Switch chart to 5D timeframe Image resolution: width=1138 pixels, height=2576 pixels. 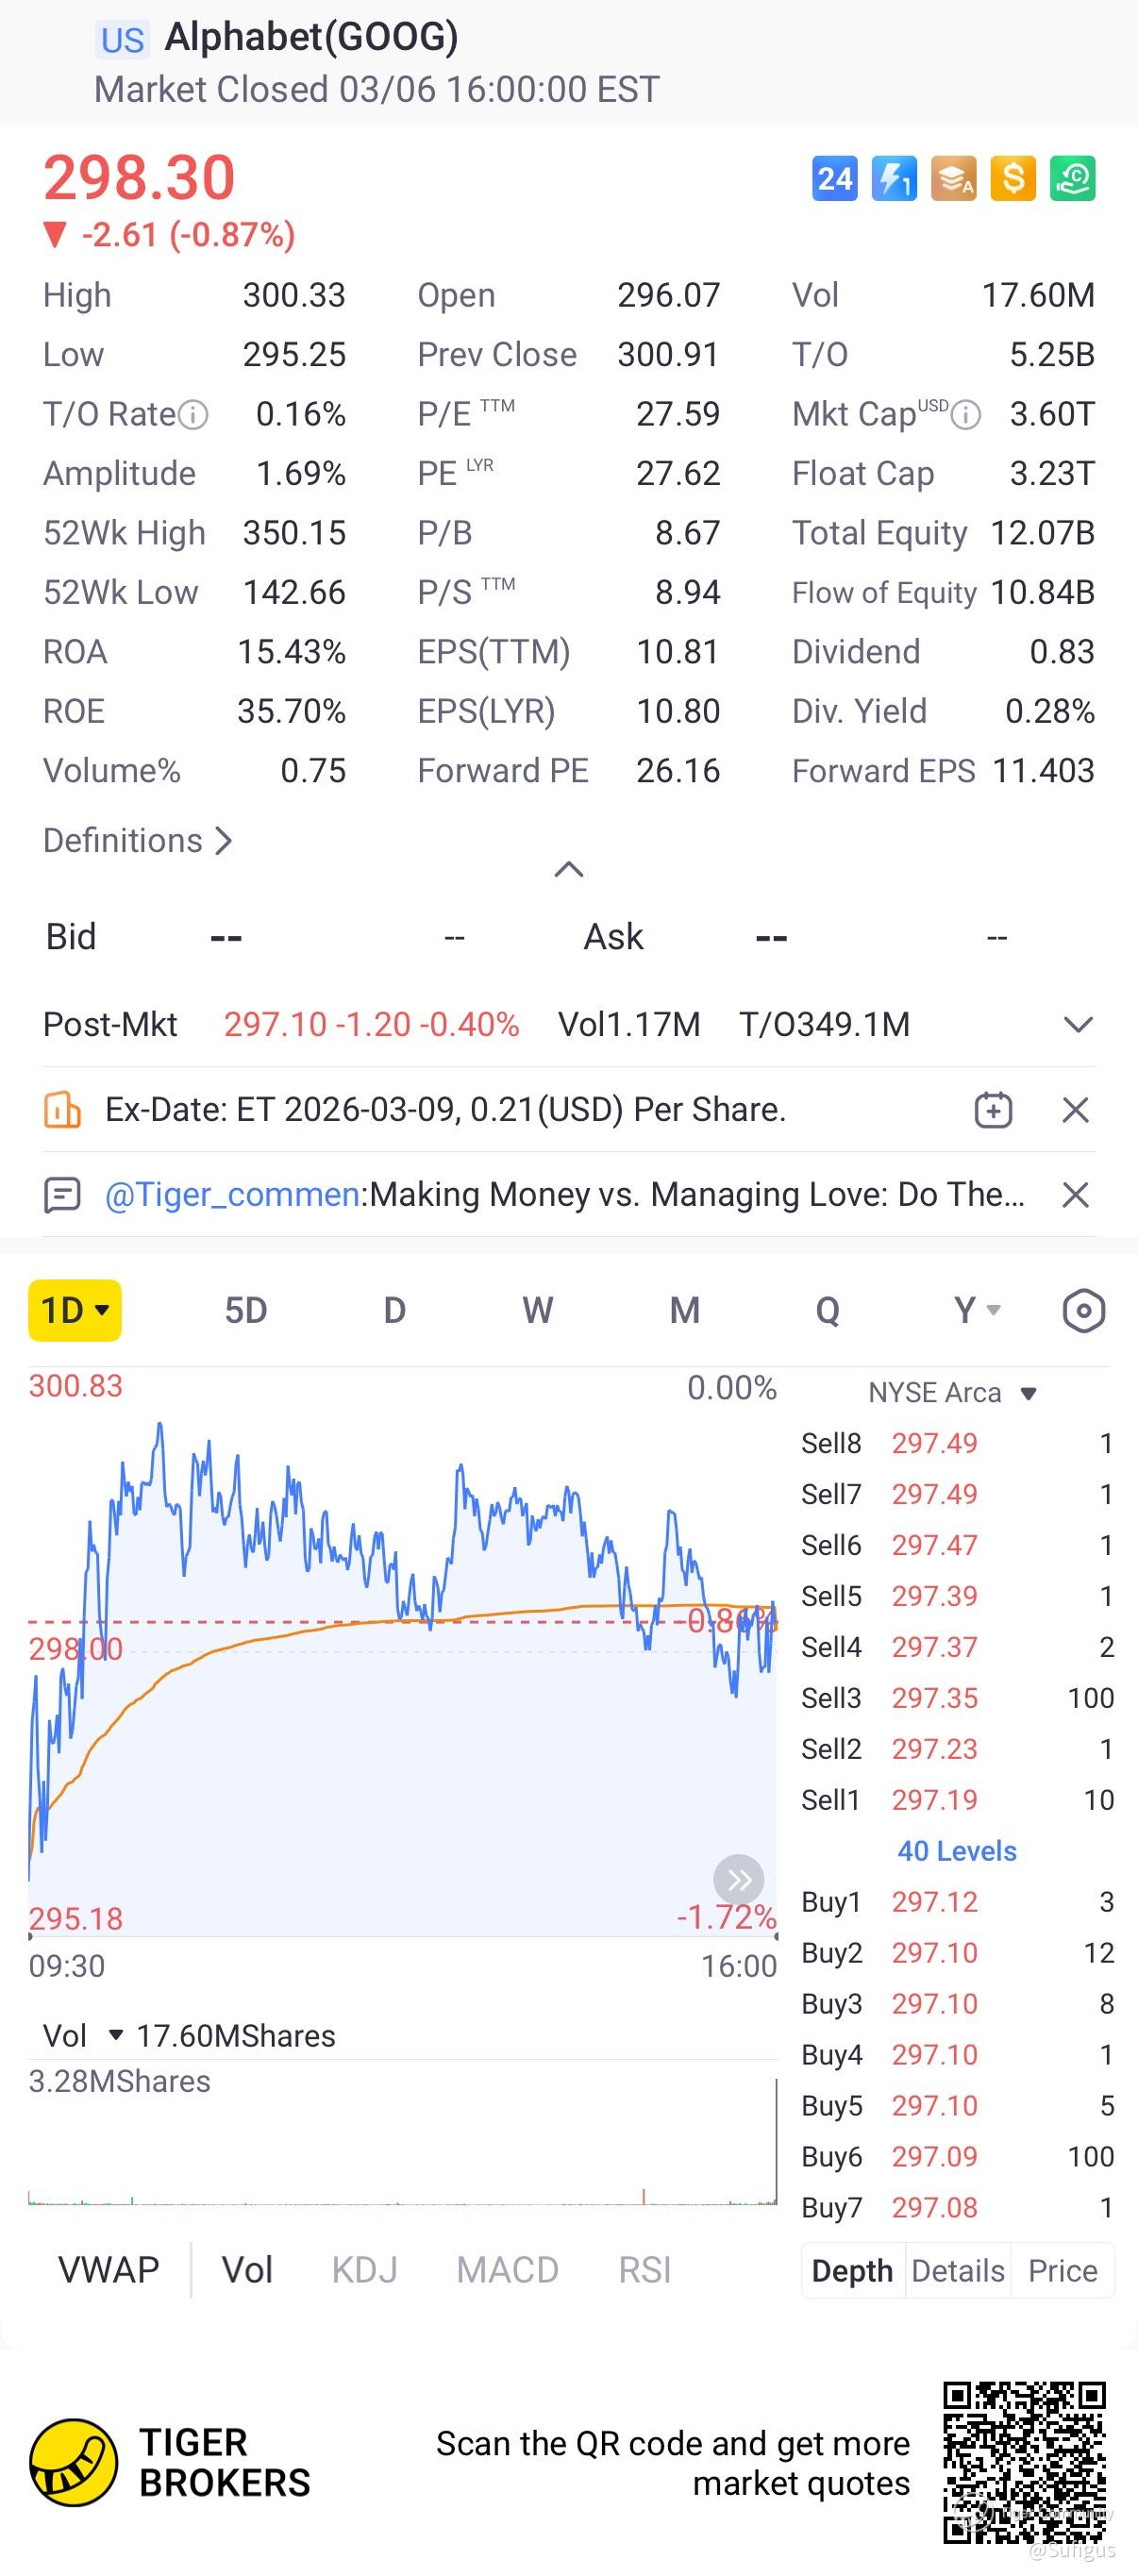pos(245,1310)
